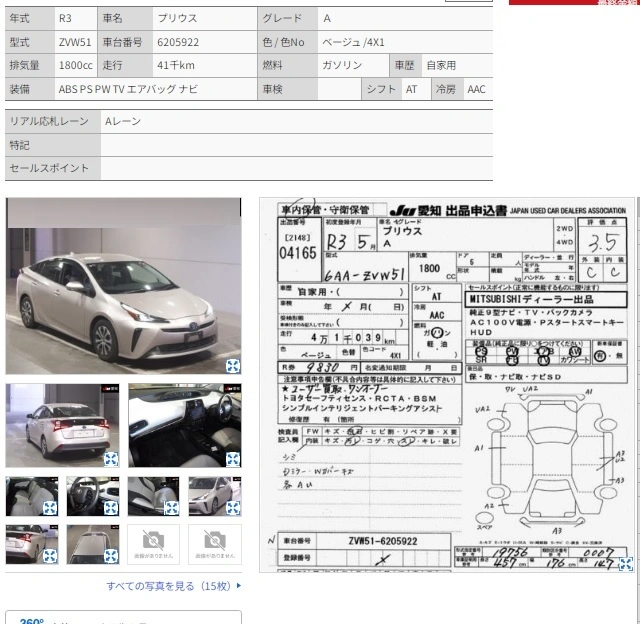The image size is (640, 624).
Task: Open the front seat thumbnail
Action: pyautogui.click(x=153, y=496)
